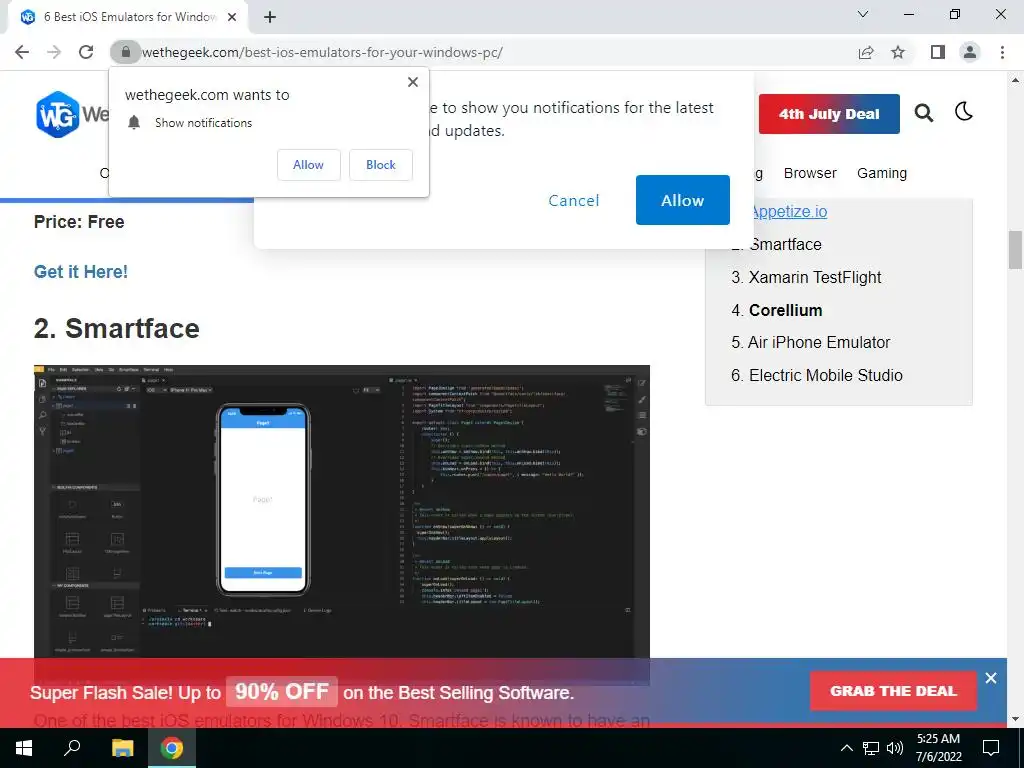The width and height of the screenshot is (1024, 768).
Task: Open File Explorer from taskbar
Action: point(122,748)
